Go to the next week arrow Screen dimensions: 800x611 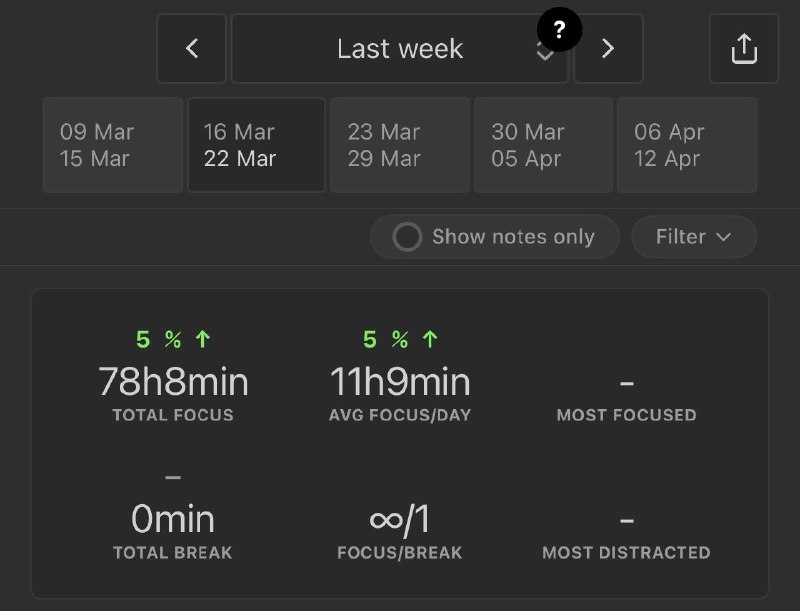[608, 48]
